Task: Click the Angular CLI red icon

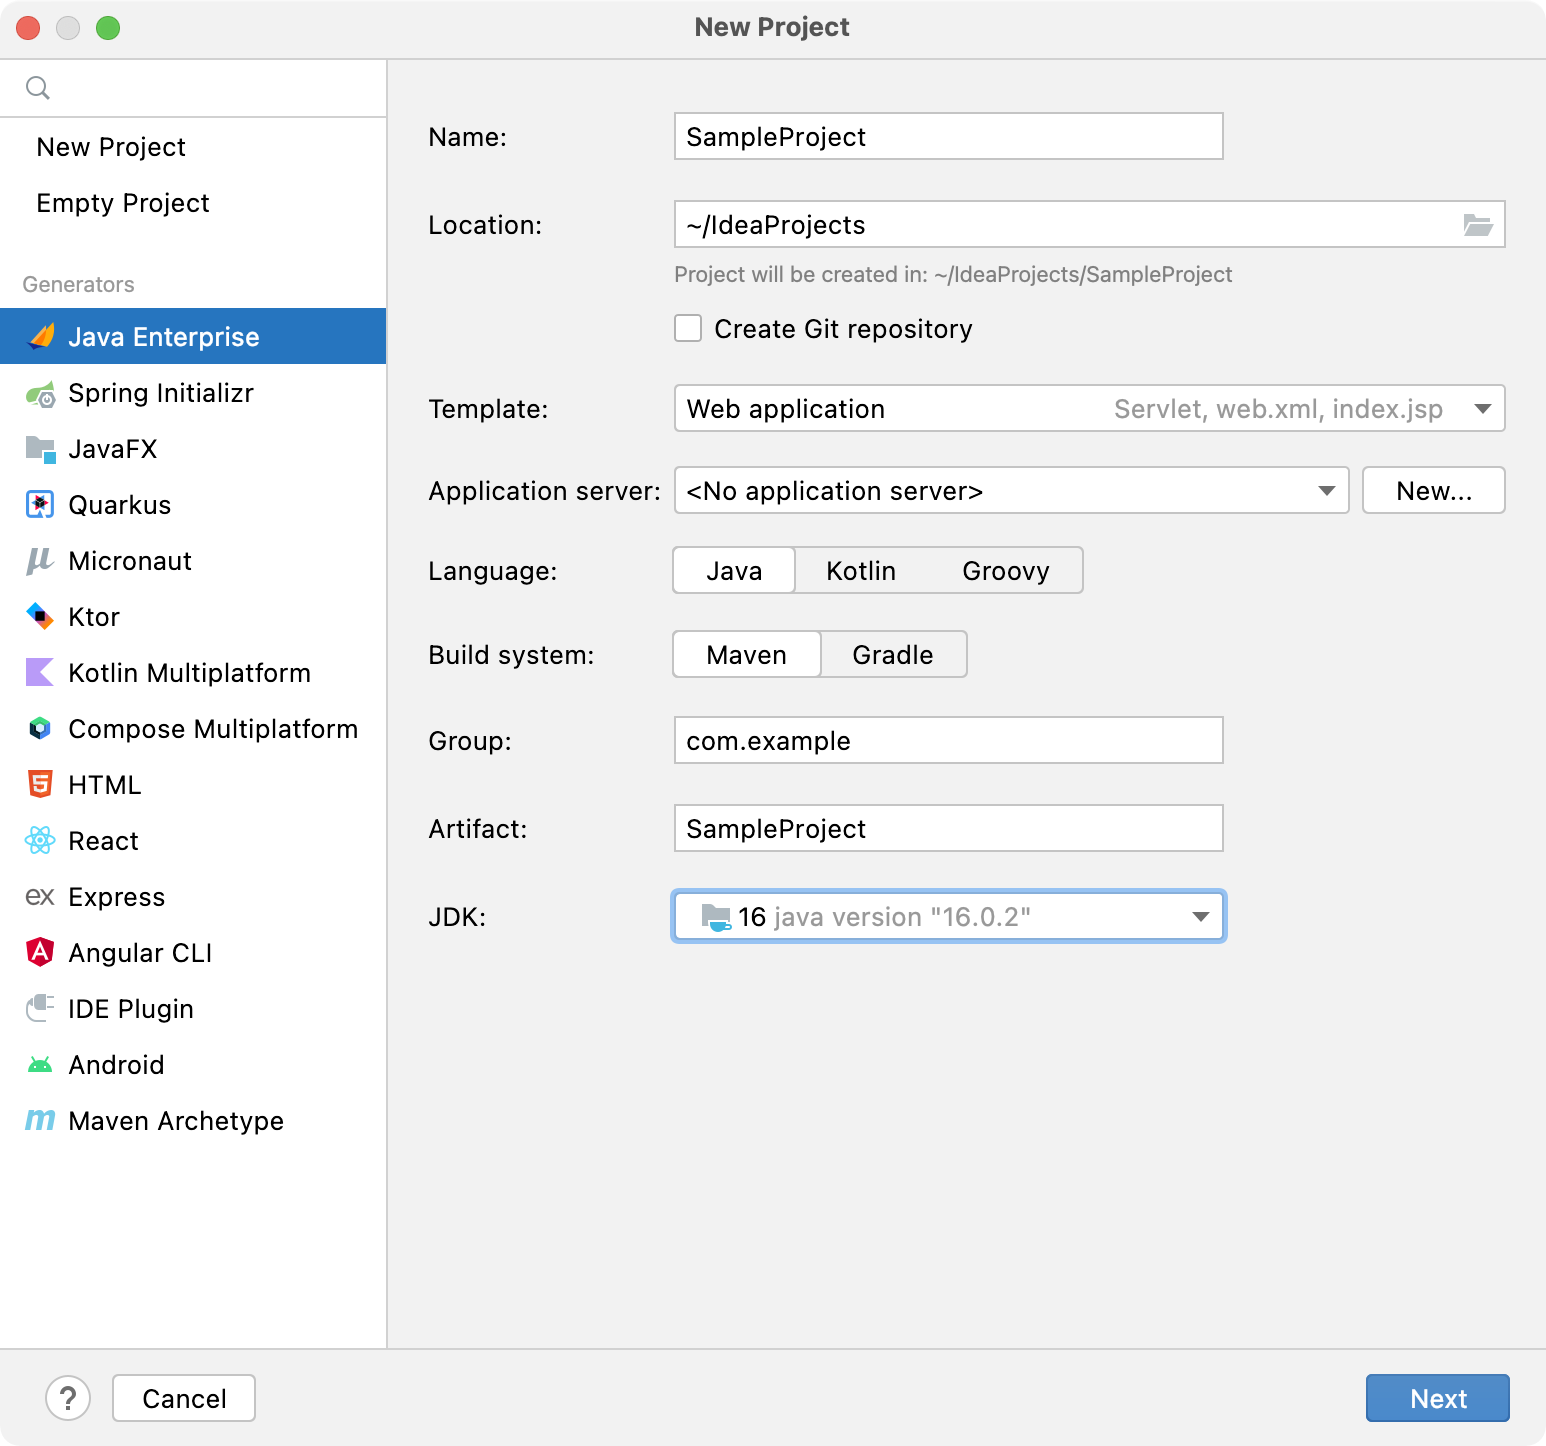Action: pos(40,952)
